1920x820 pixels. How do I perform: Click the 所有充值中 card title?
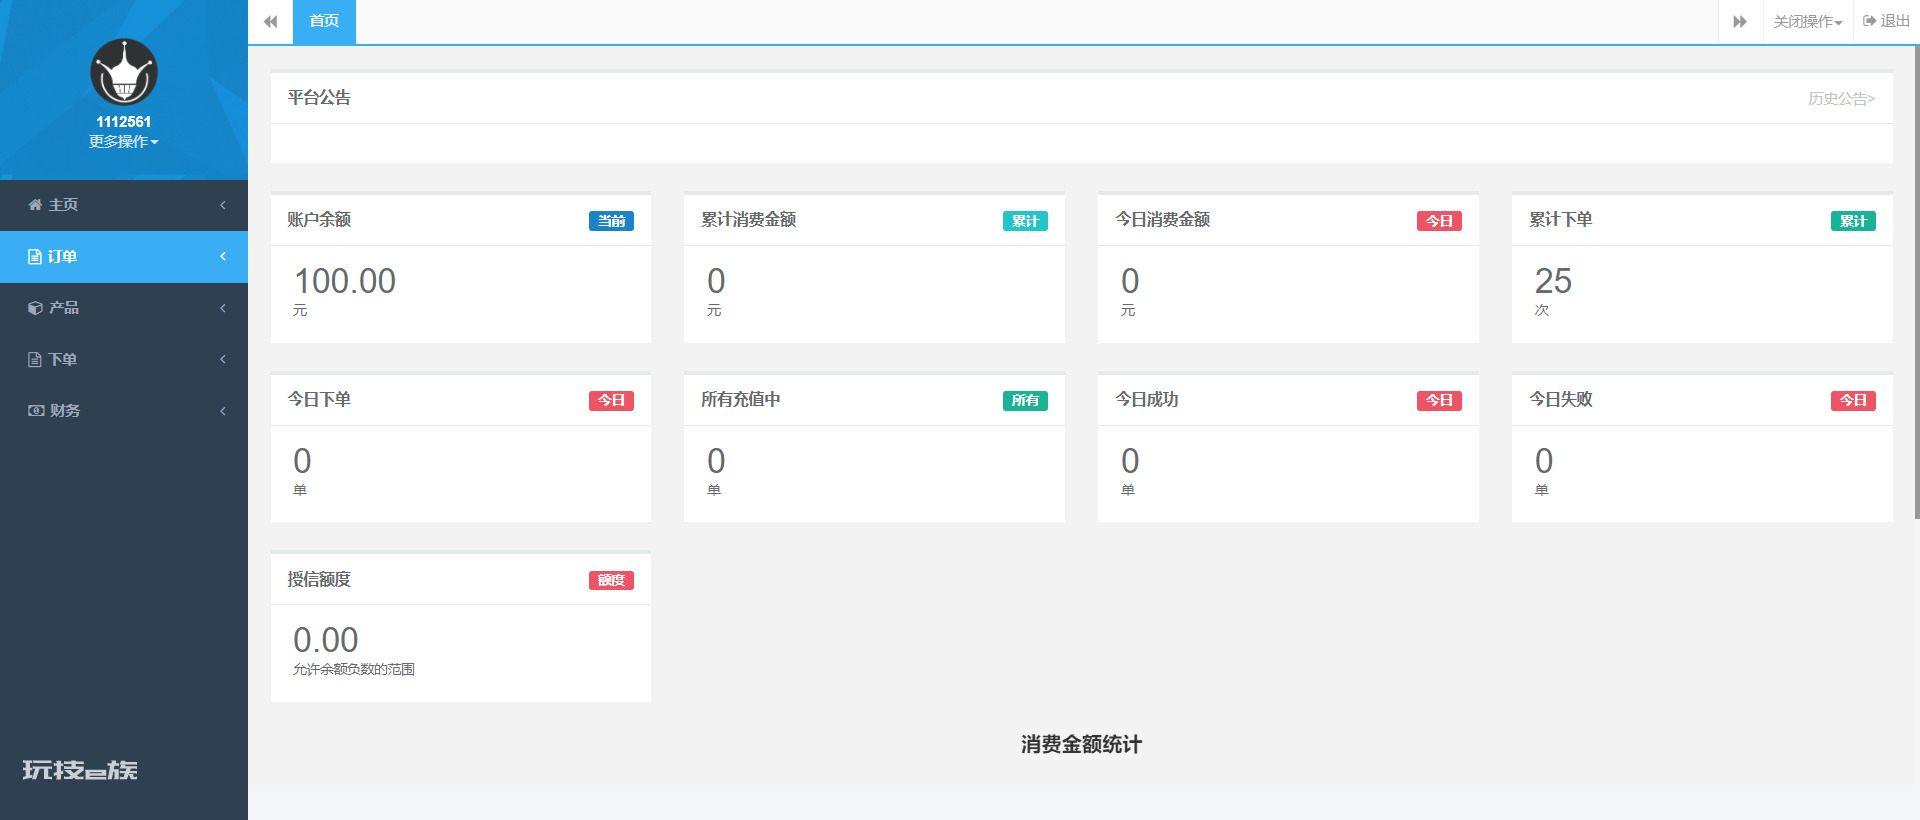pos(741,399)
